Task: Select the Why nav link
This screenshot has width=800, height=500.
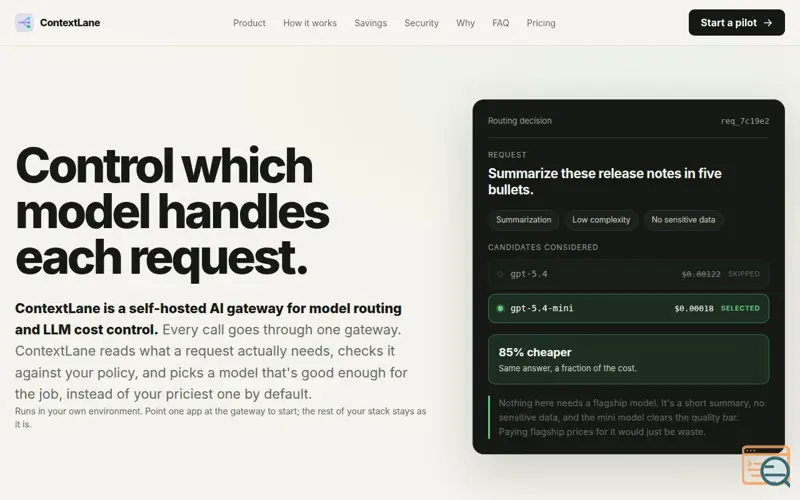Action: point(465,23)
